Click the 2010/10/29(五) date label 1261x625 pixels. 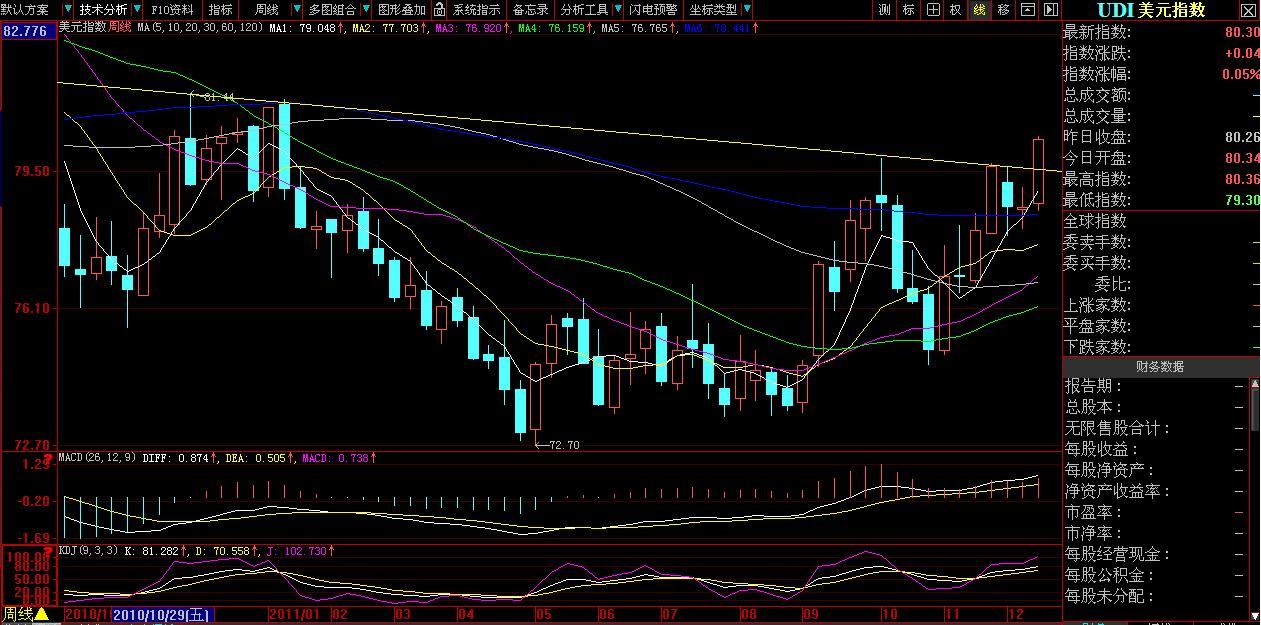click(162, 614)
